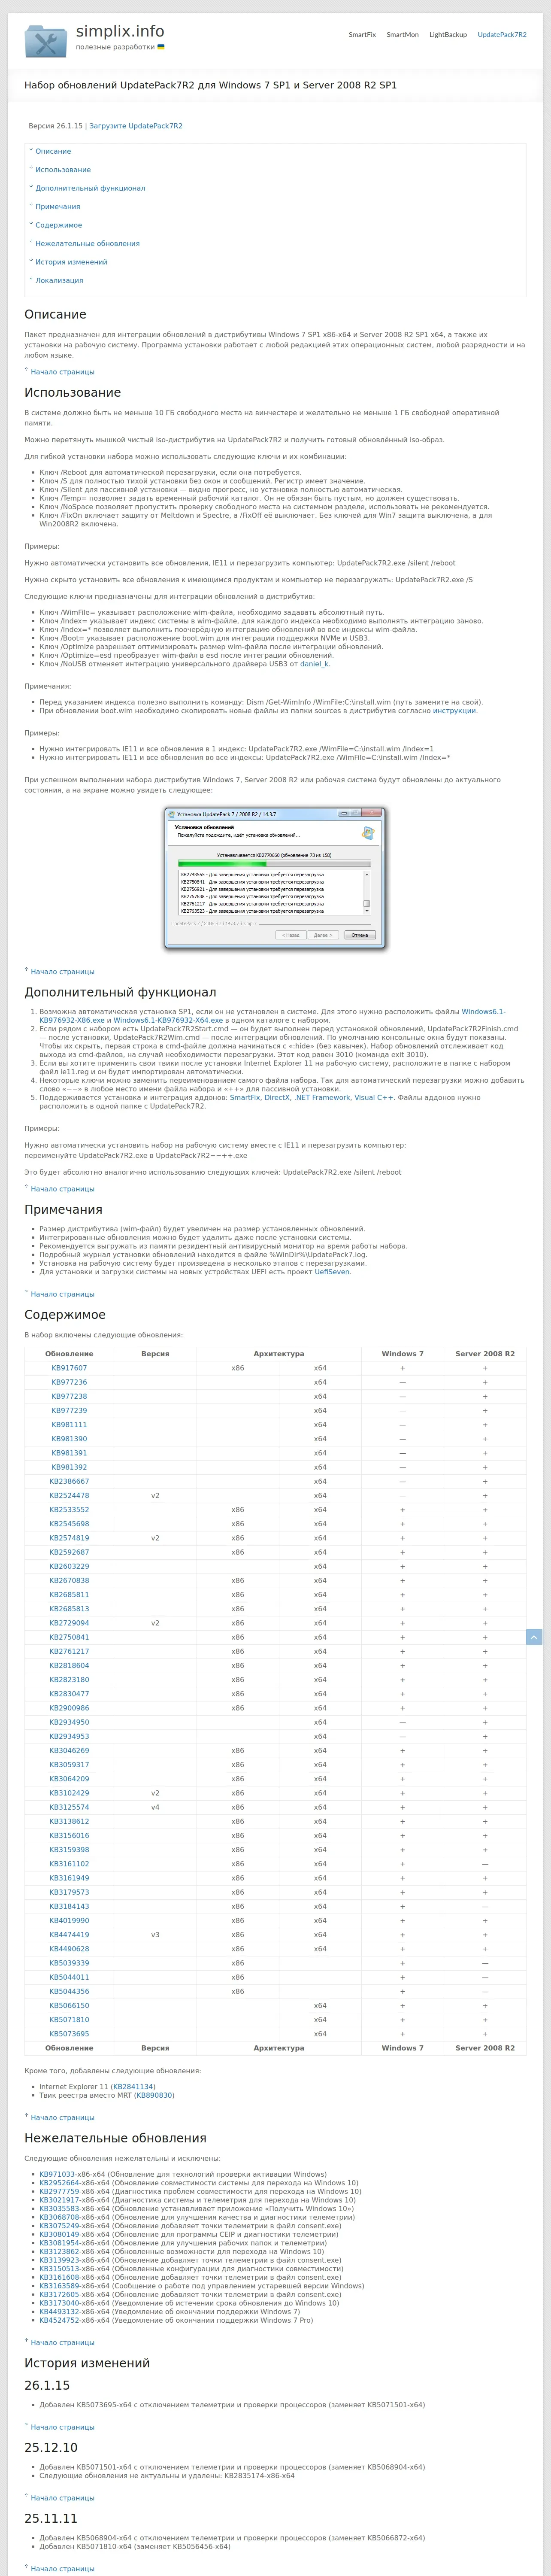This screenshot has width=551, height=2576.
Task: Open KB2574819 in the updates table
Action: 69,1538
